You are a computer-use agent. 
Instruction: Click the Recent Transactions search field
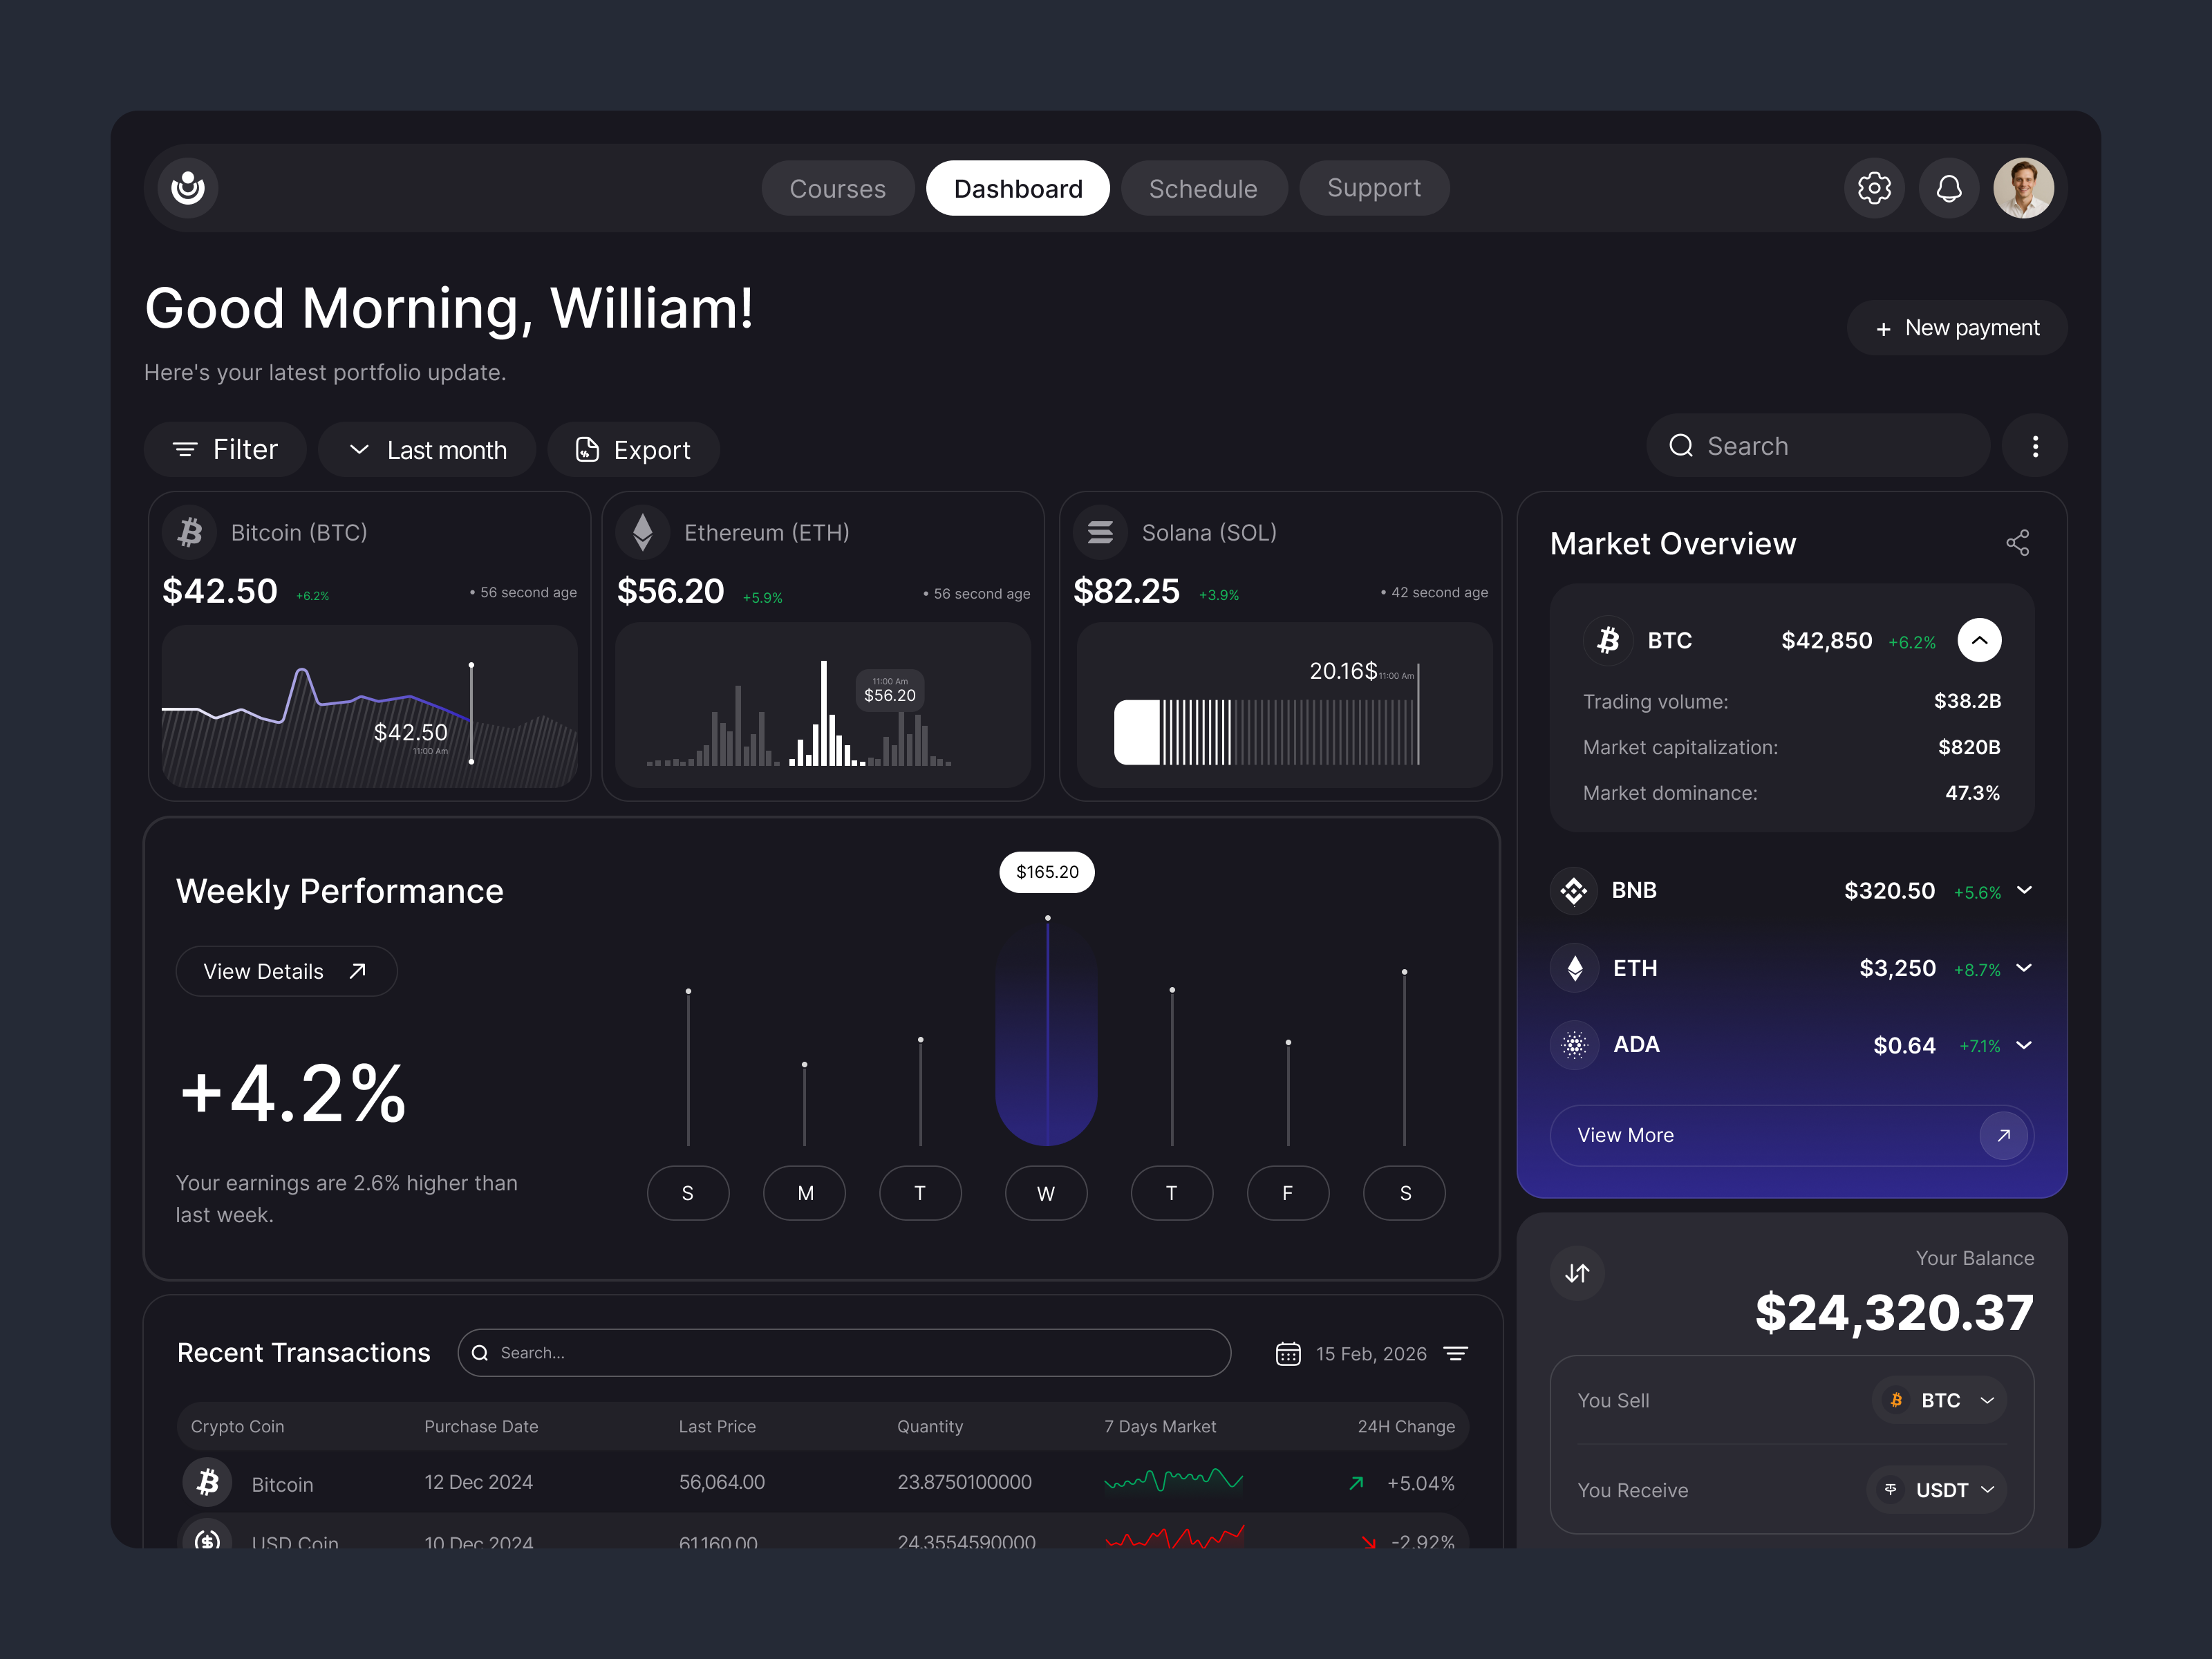(844, 1353)
